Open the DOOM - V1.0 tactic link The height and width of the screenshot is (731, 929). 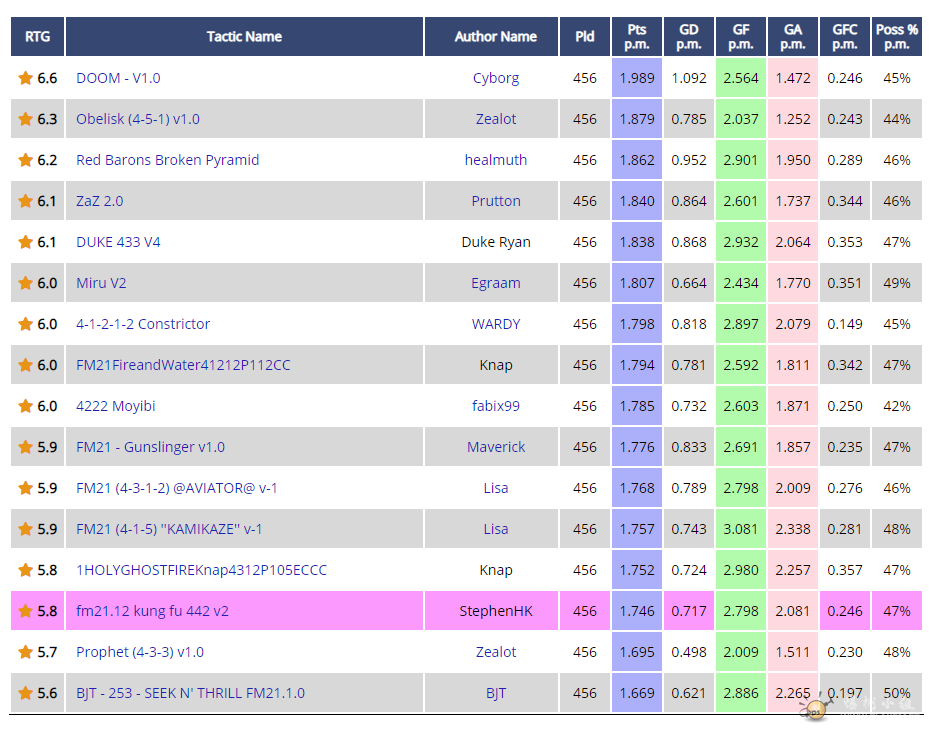[118, 78]
